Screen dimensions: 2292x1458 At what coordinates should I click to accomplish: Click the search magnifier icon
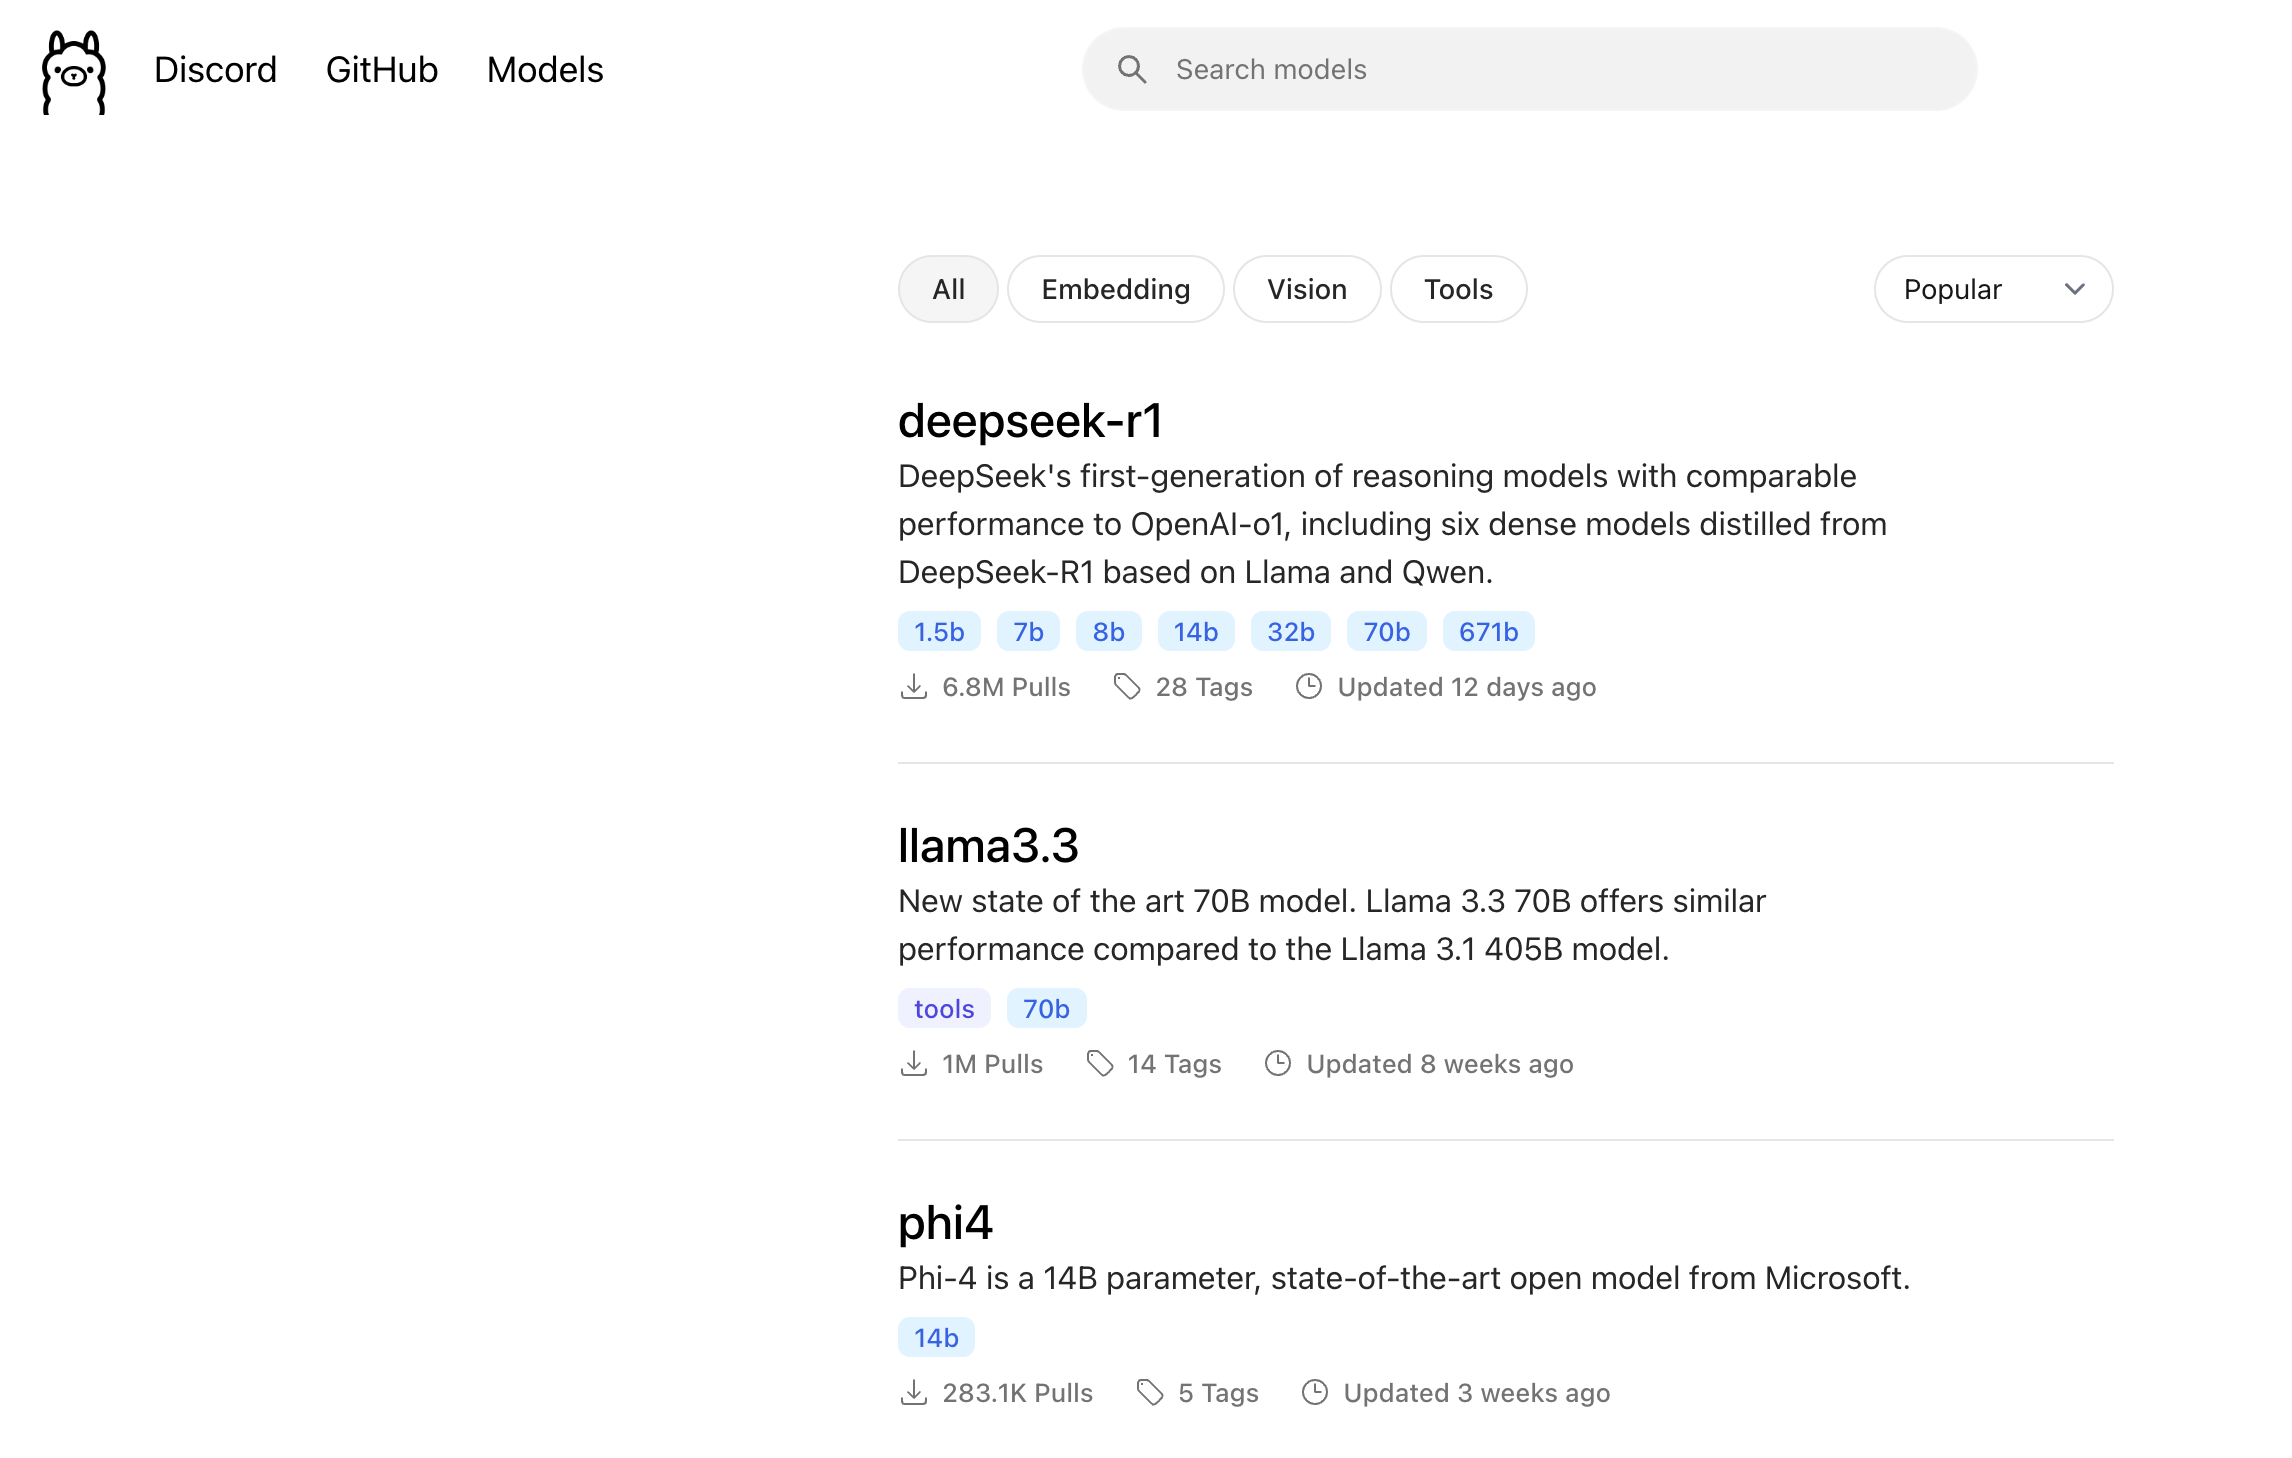point(1132,69)
